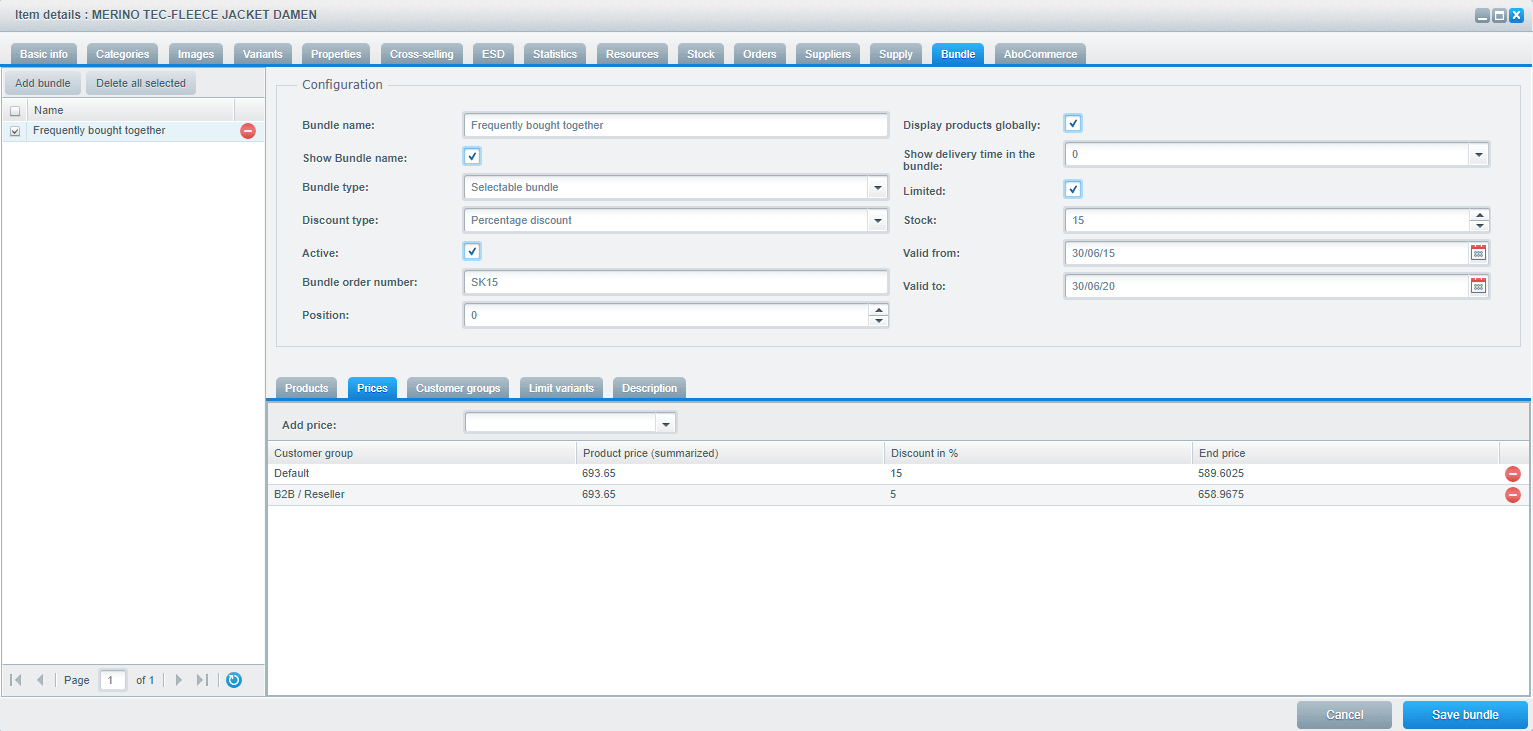Go to next page of bundles
The height and width of the screenshot is (731, 1533).
tap(178, 680)
